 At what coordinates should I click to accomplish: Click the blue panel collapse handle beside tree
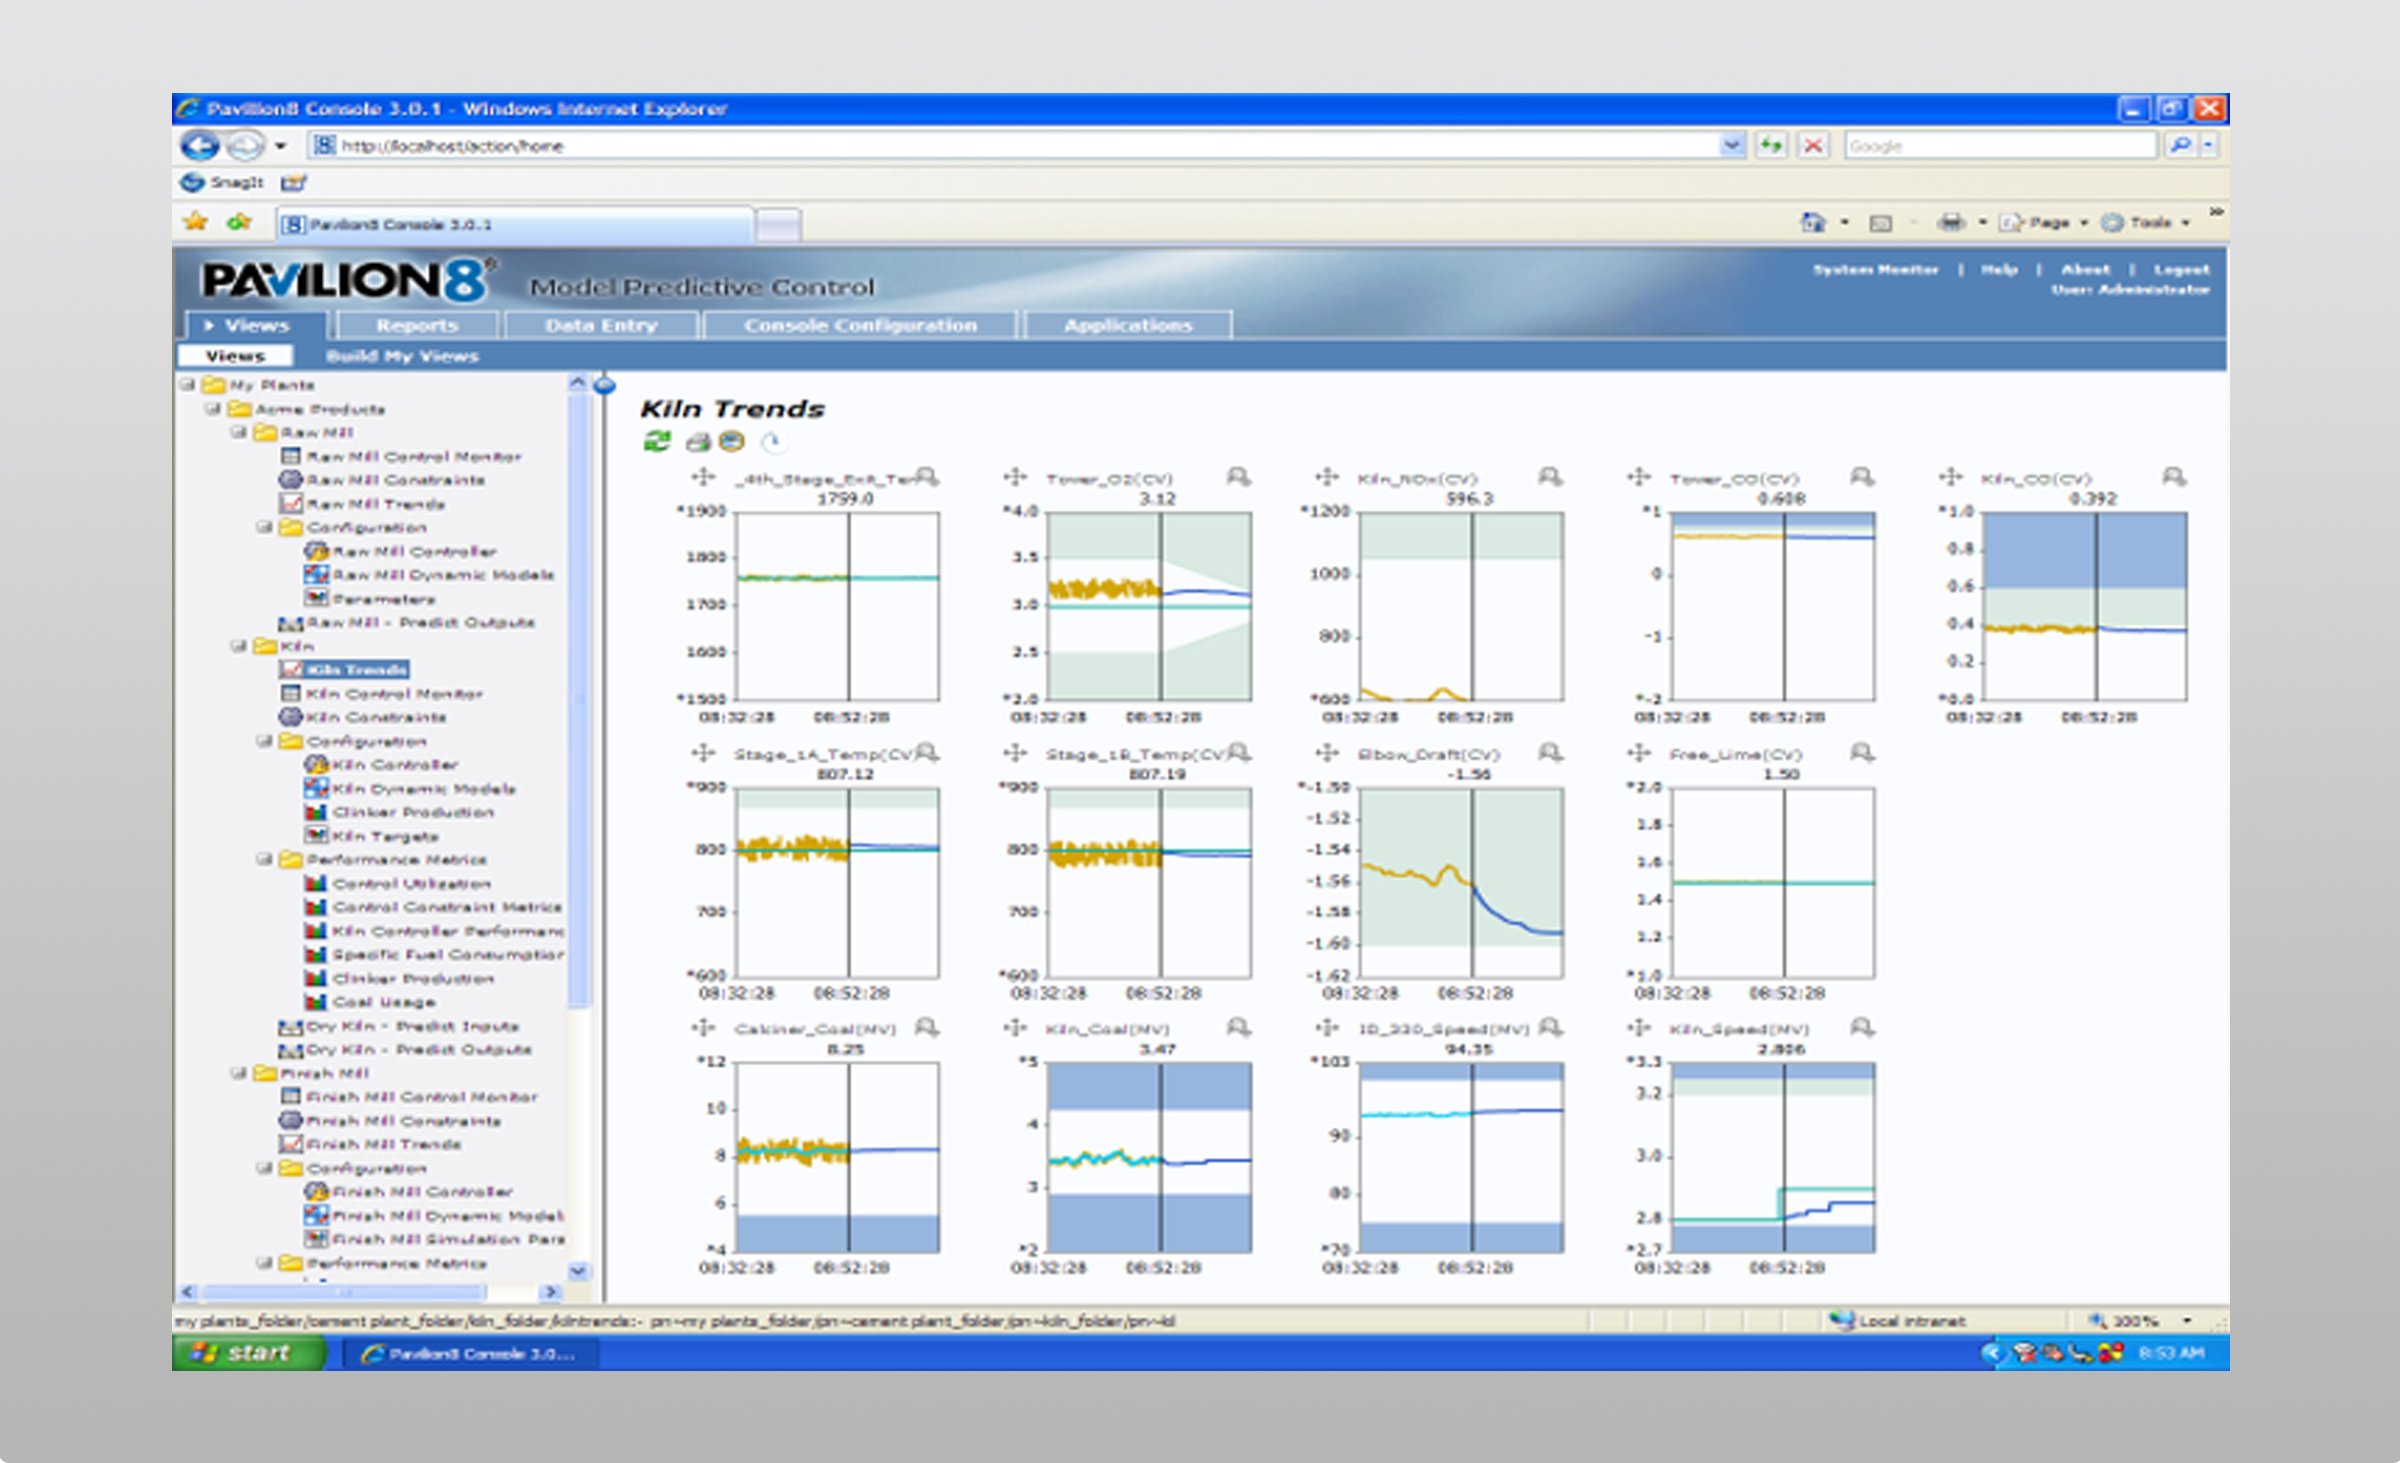pos(605,385)
